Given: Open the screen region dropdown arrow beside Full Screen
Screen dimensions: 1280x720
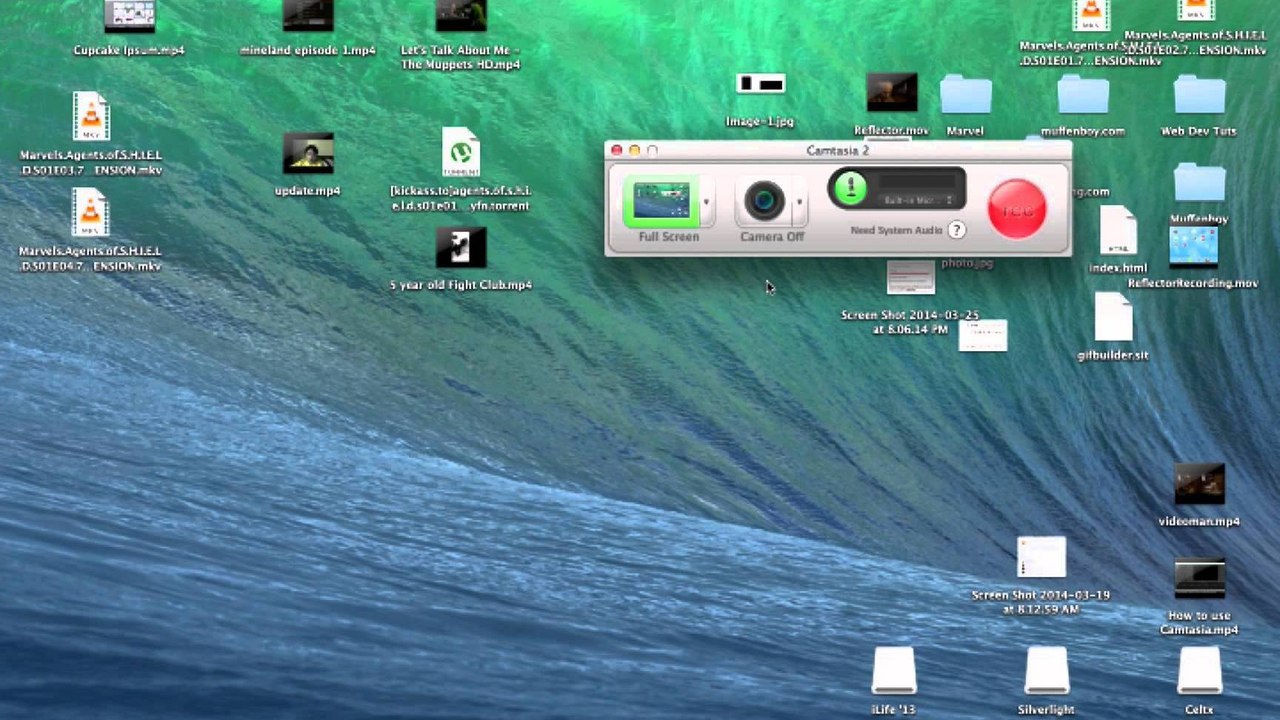Looking at the screenshot, I should pos(706,202).
